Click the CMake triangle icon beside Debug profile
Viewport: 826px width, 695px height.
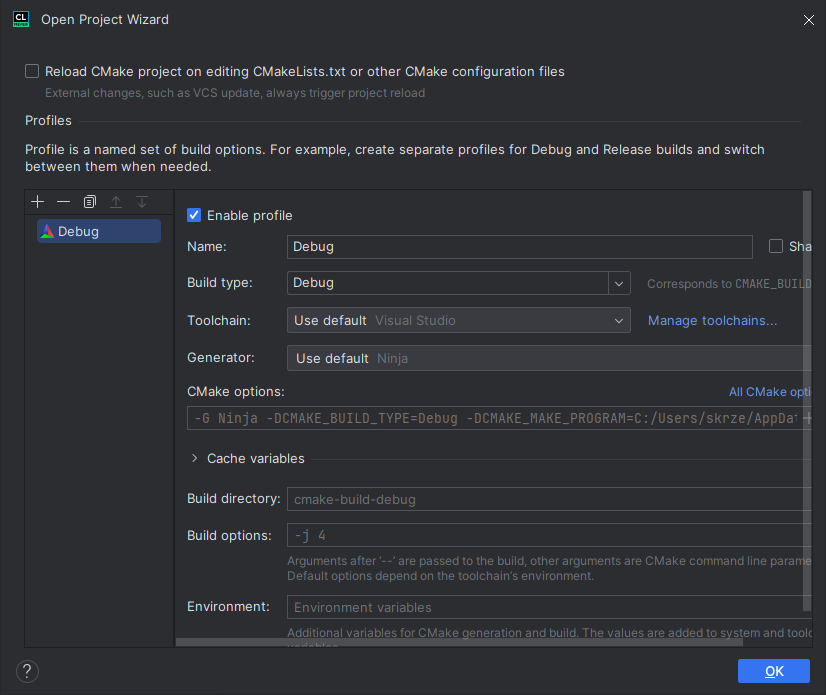(47, 231)
